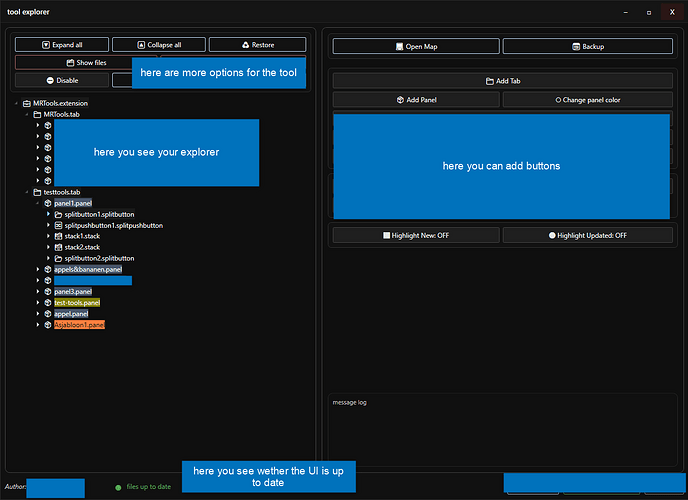Expand the splitbutton1.splitbutton arrow
This screenshot has height=500, width=688.
pyautogui.click(x=48, y=214)
